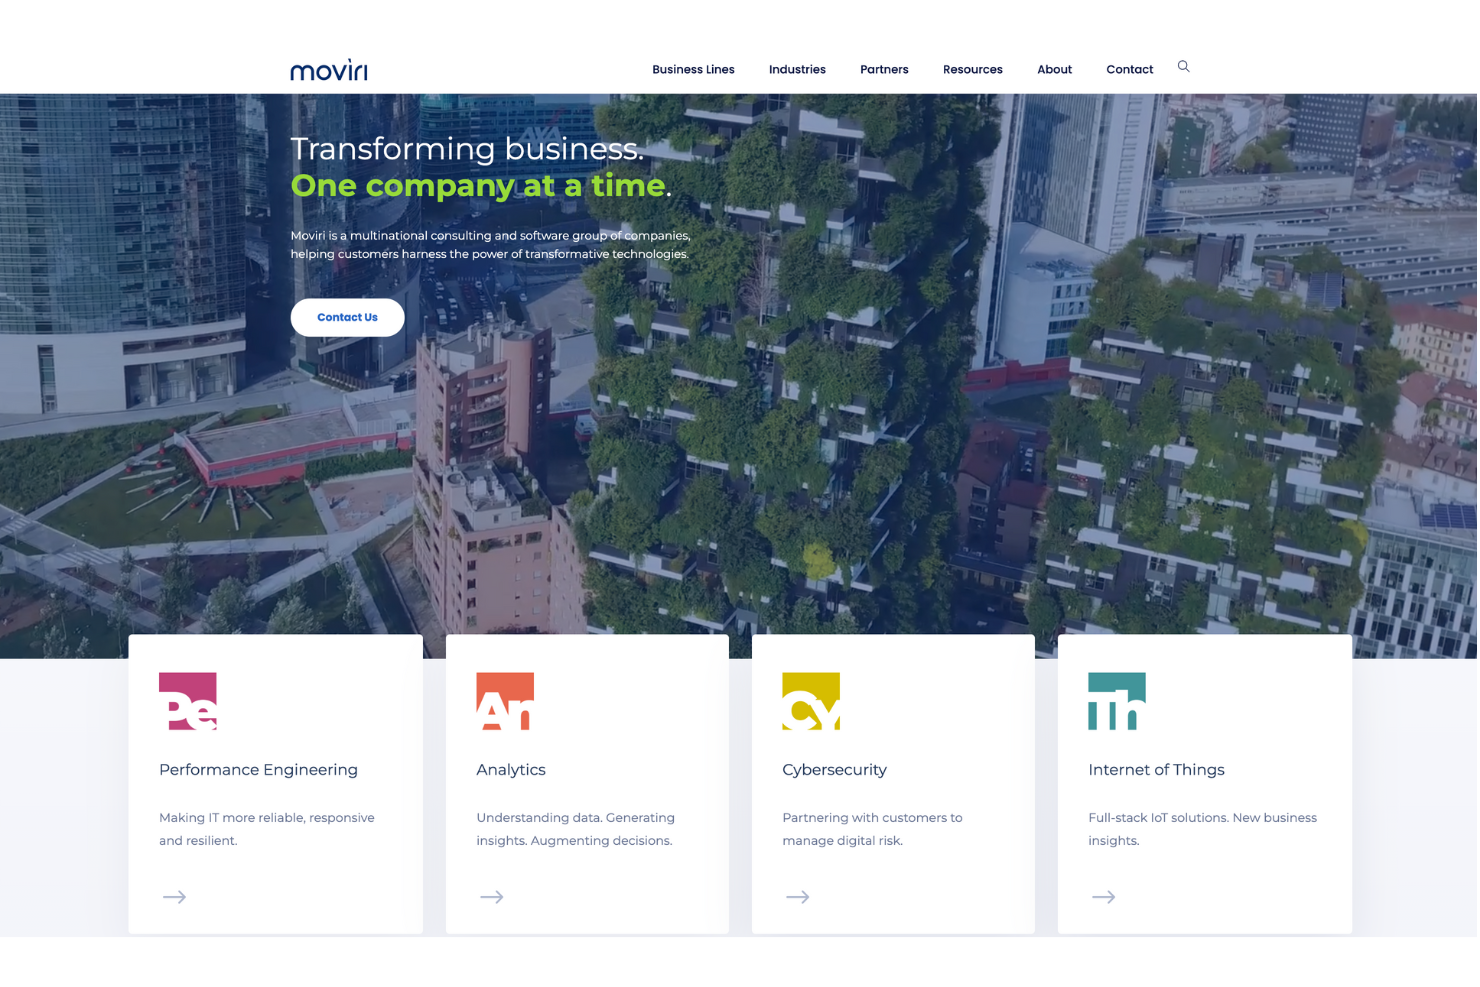The image size is (1480, 987).
Task: Open the Partners menu
Action: 884,69
